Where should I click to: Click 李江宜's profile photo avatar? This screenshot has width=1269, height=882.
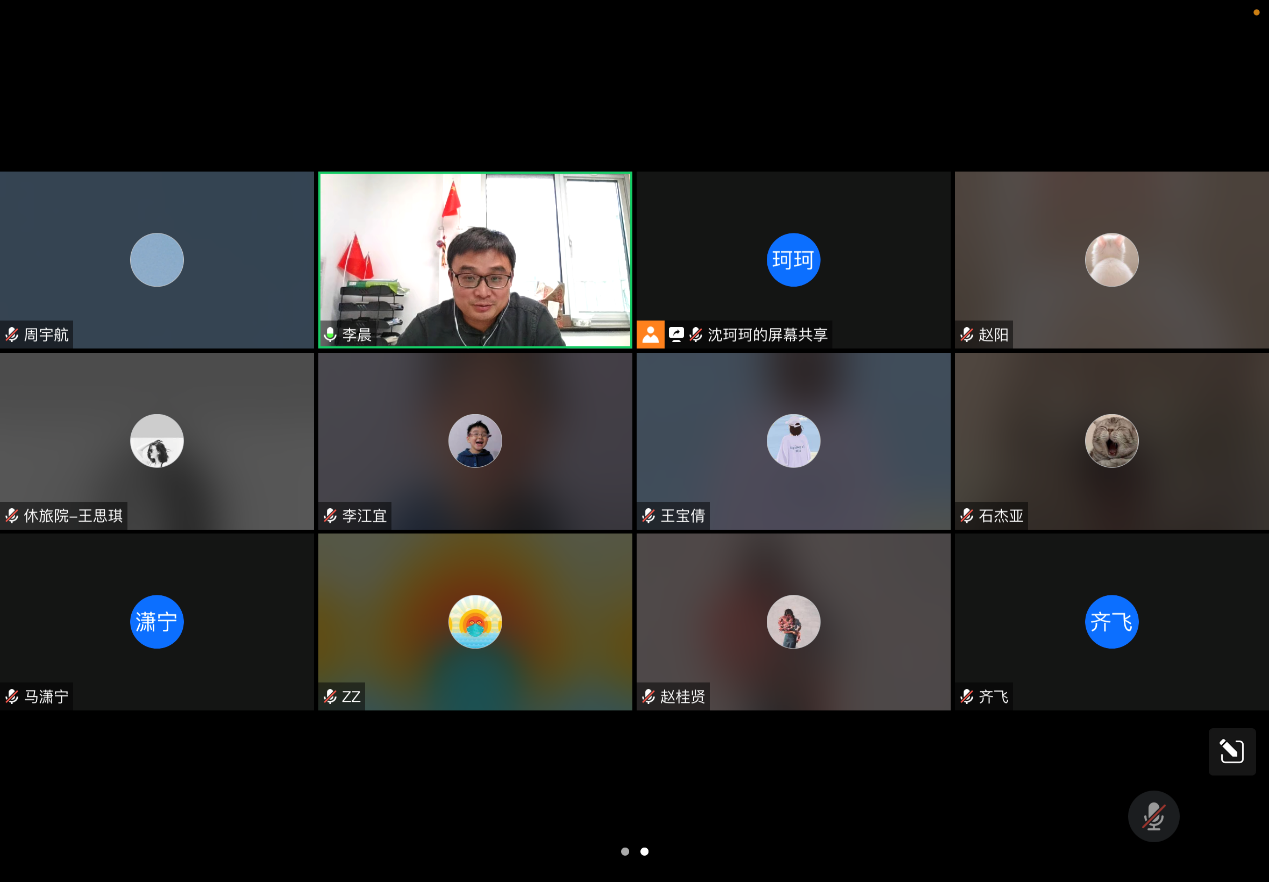point(475,441)
